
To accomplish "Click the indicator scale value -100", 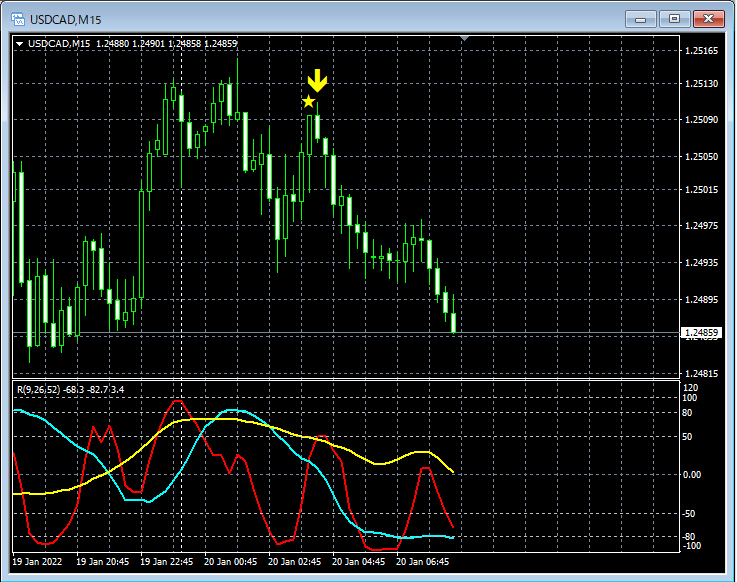I will 691,546.
